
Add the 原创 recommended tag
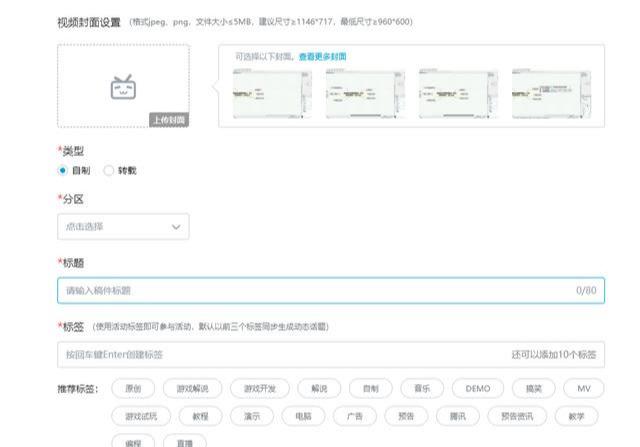133,388
